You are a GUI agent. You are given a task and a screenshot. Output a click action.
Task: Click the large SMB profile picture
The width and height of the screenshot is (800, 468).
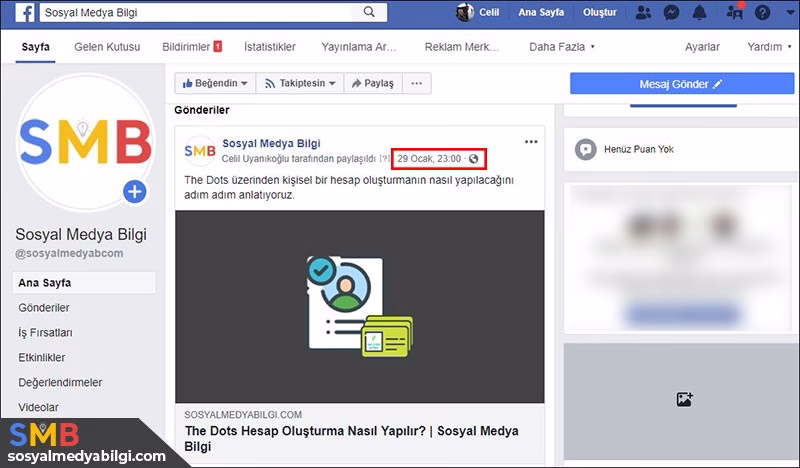85,142
